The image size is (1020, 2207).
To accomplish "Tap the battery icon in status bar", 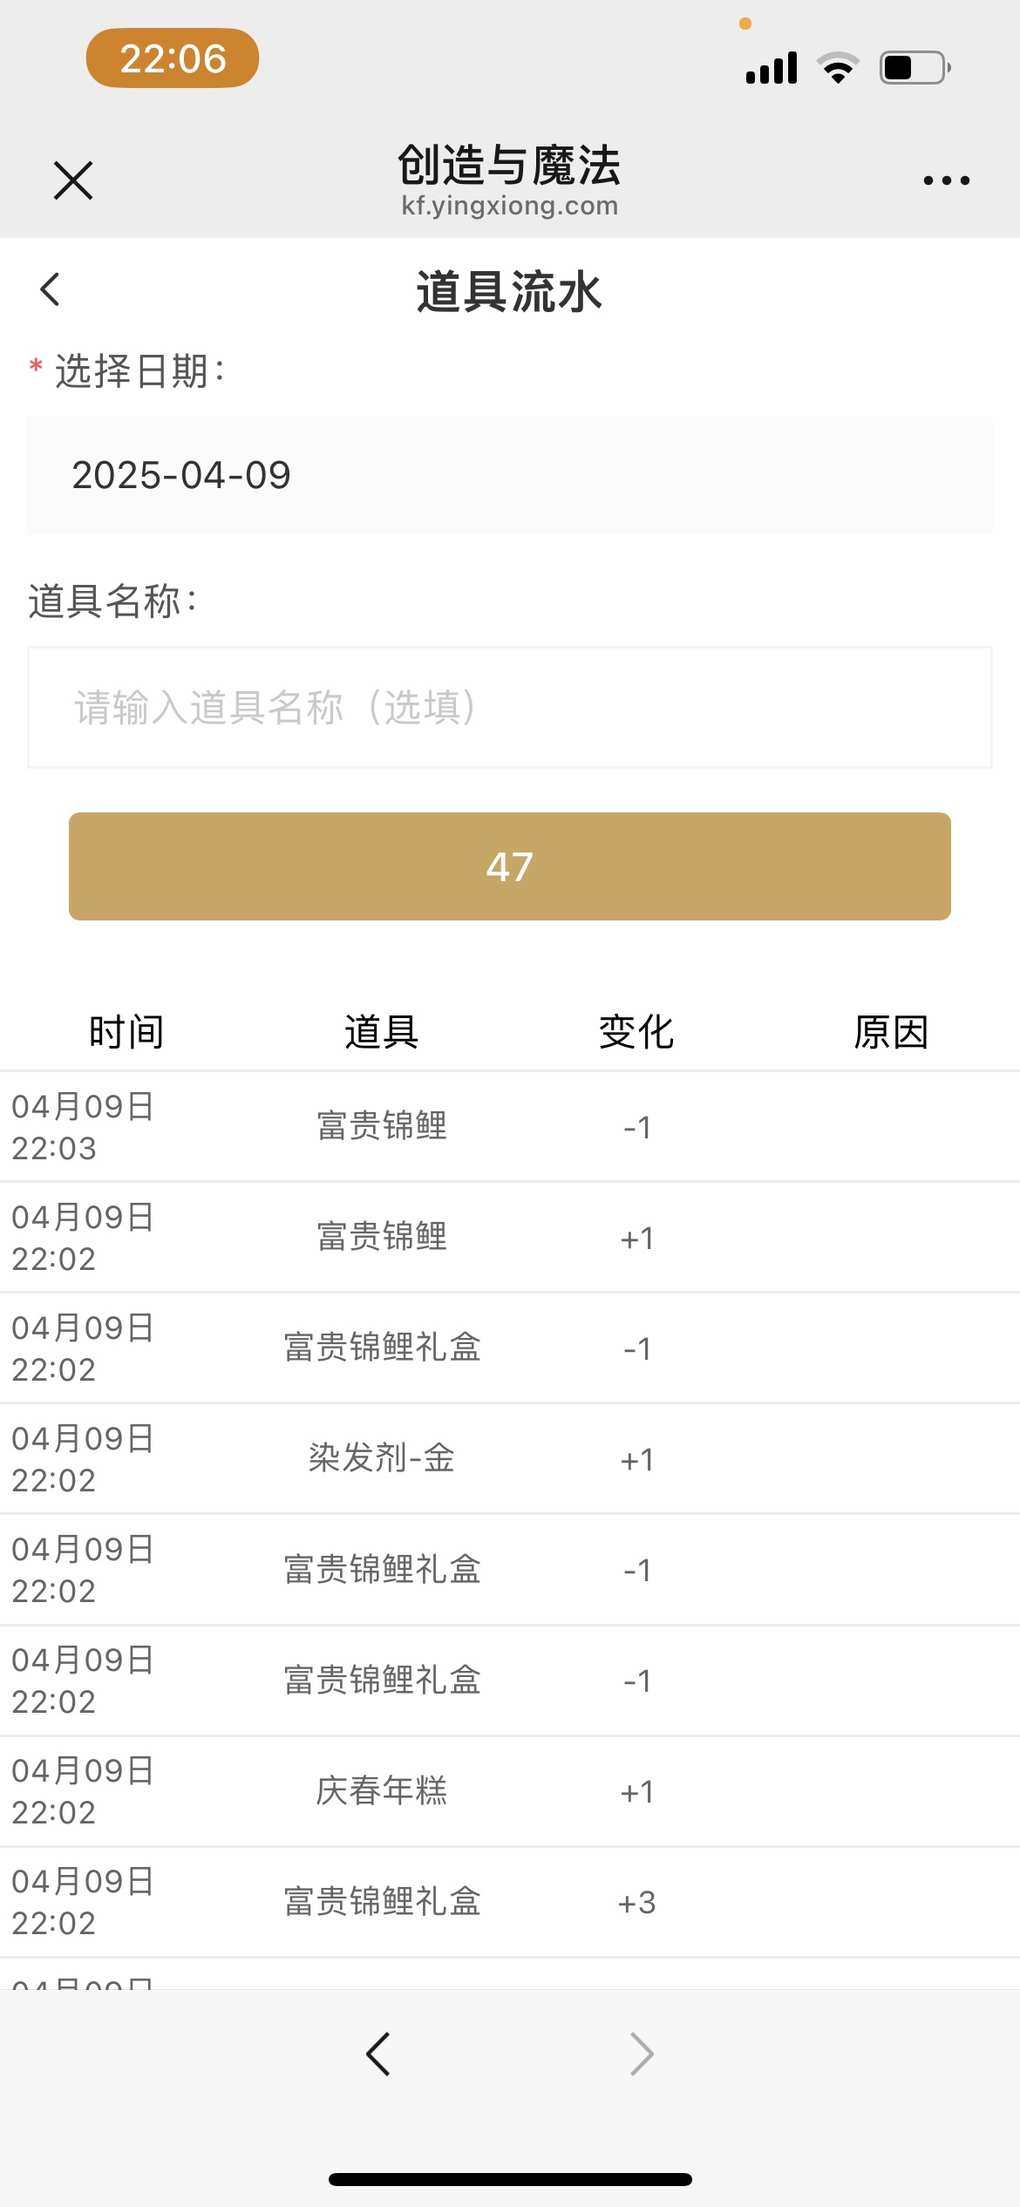I will (x=915, y=68).
